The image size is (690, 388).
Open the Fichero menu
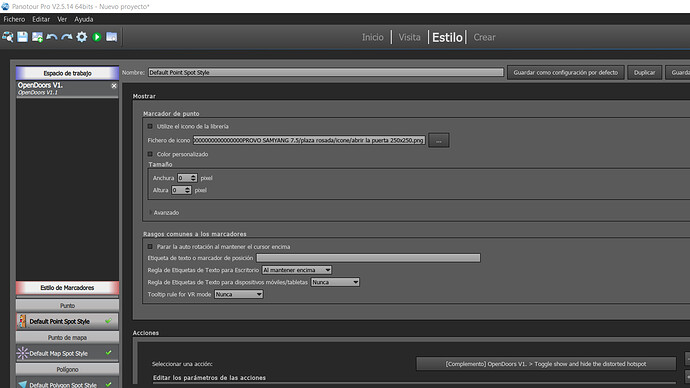click(x=14, y=19)
